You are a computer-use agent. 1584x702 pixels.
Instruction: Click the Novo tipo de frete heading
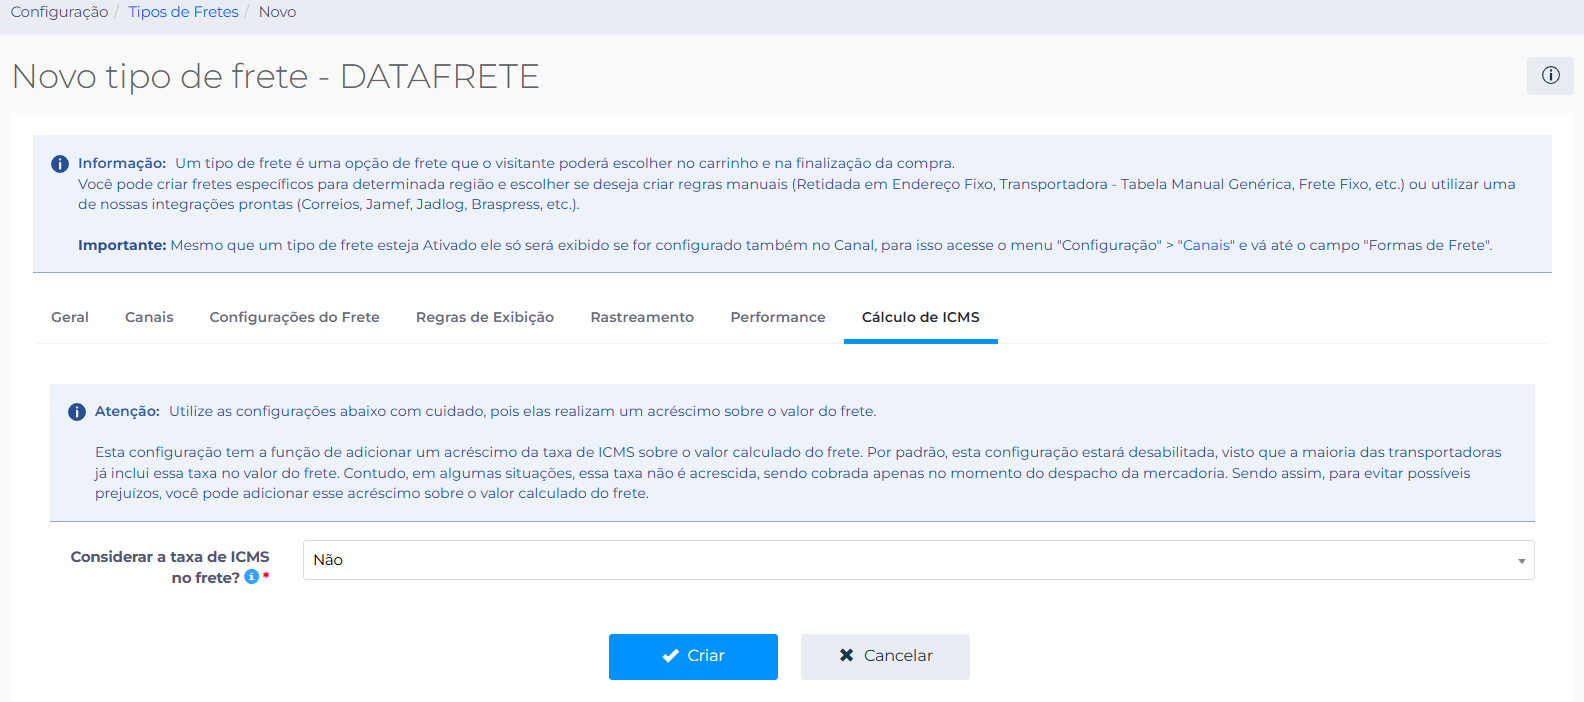275,76
